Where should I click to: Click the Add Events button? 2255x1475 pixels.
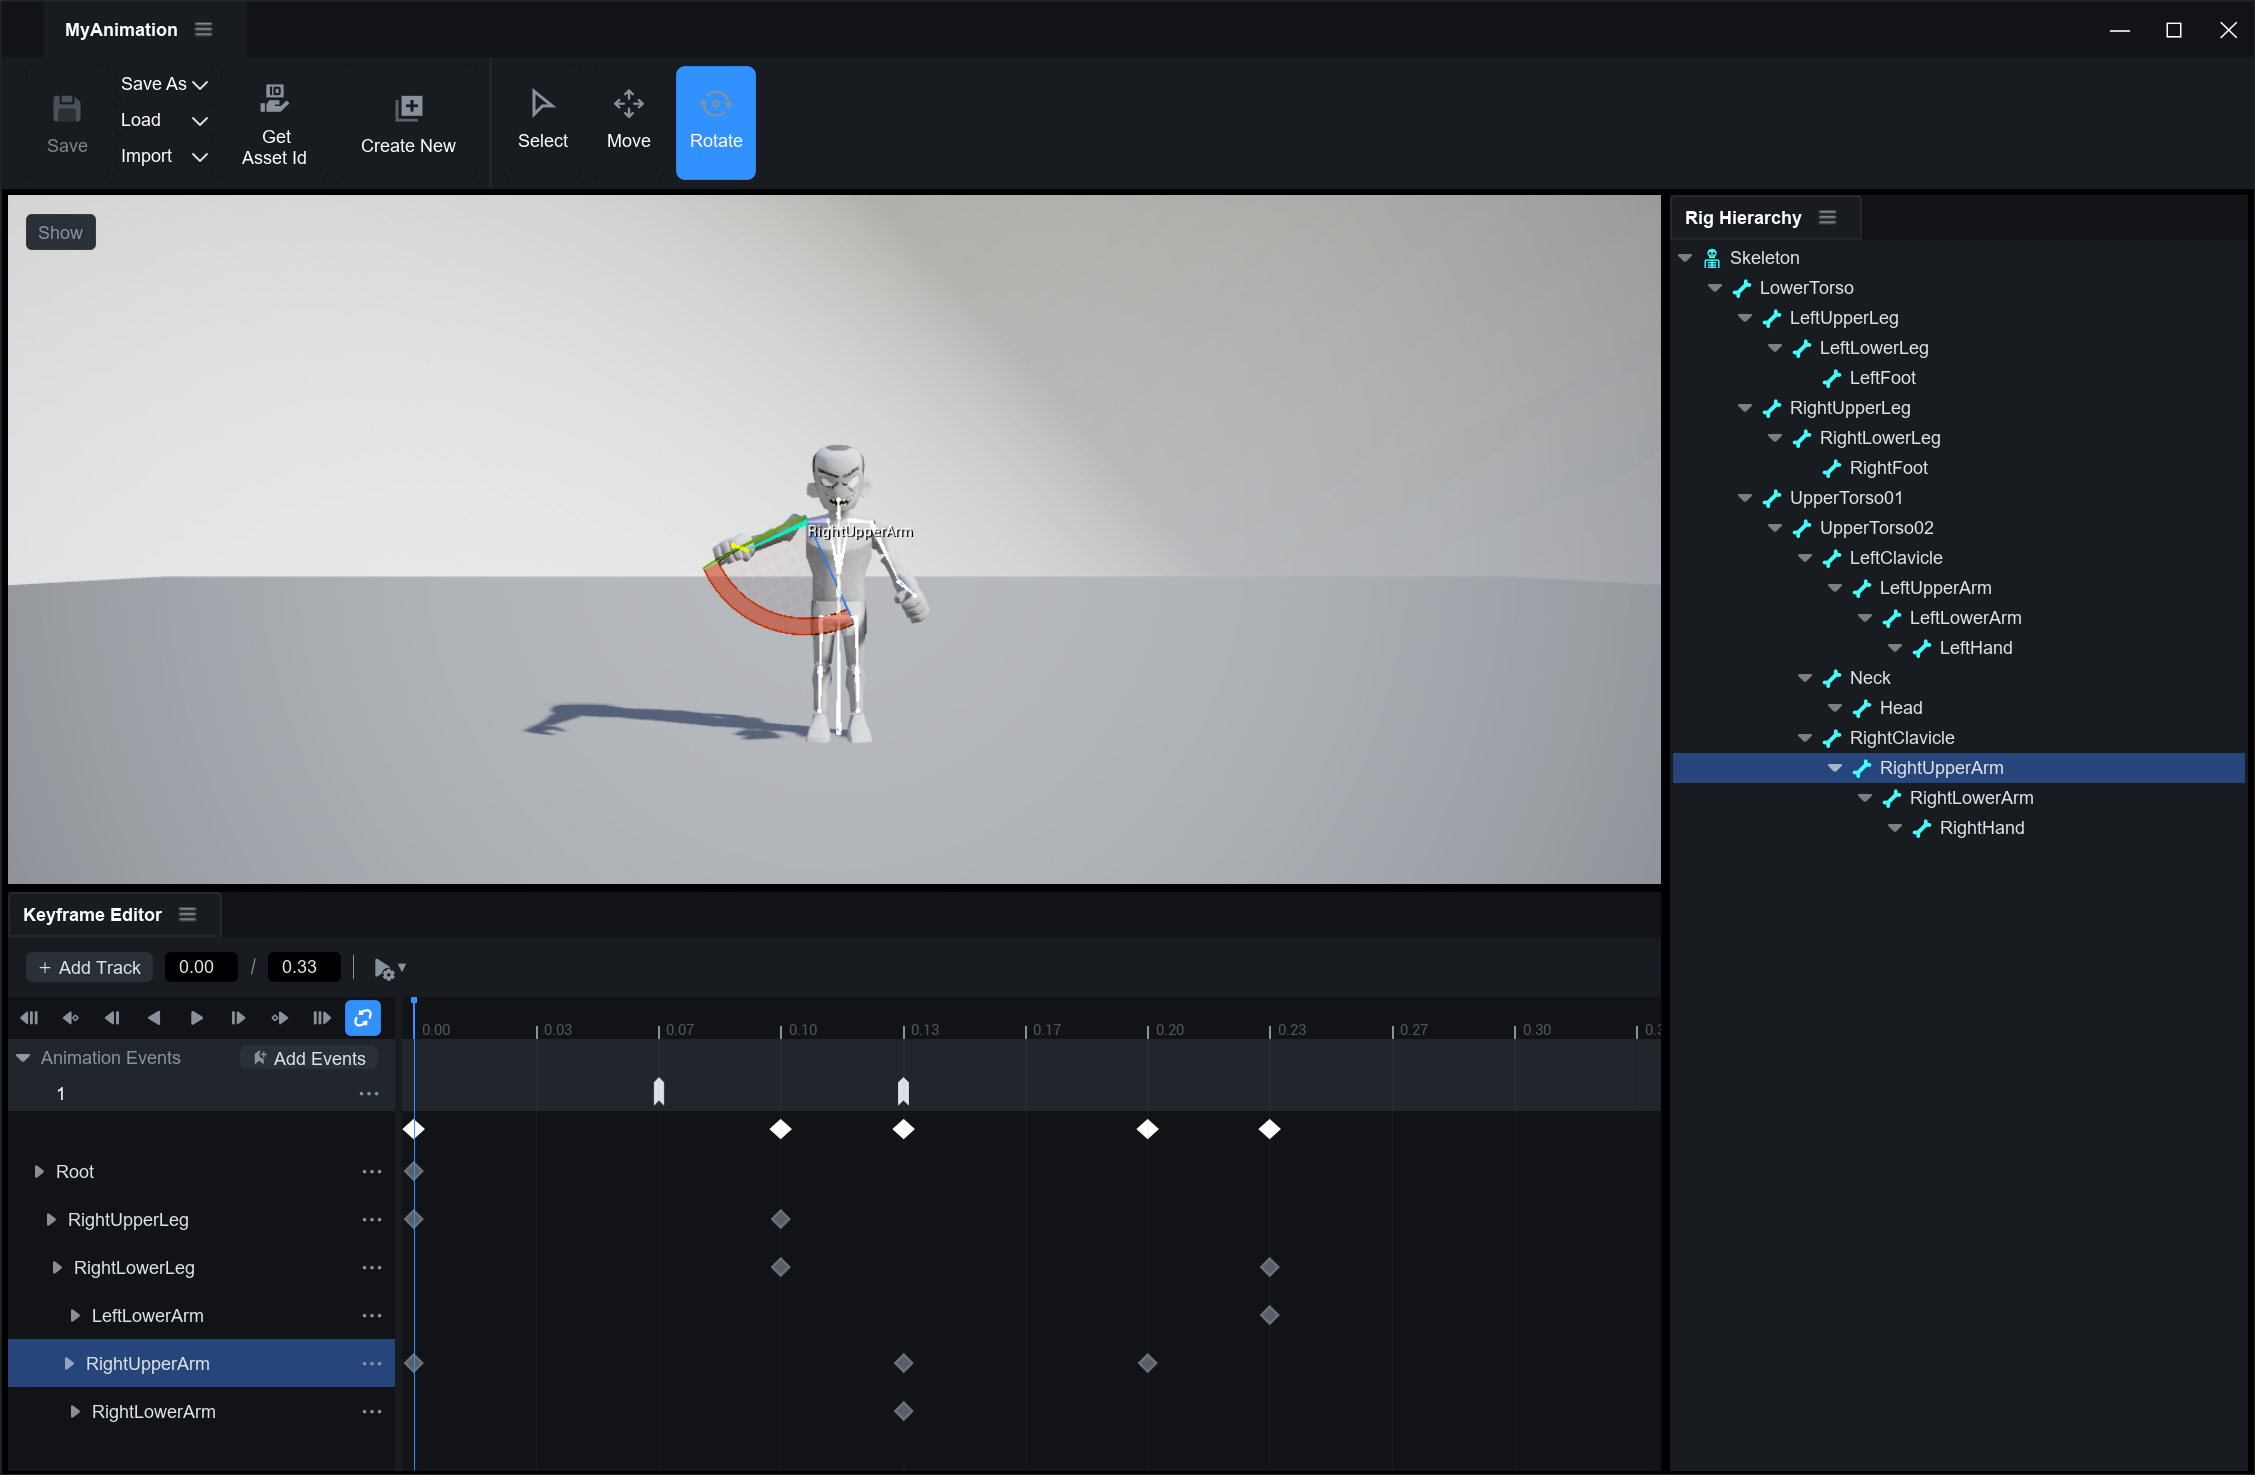point(309,1058)
